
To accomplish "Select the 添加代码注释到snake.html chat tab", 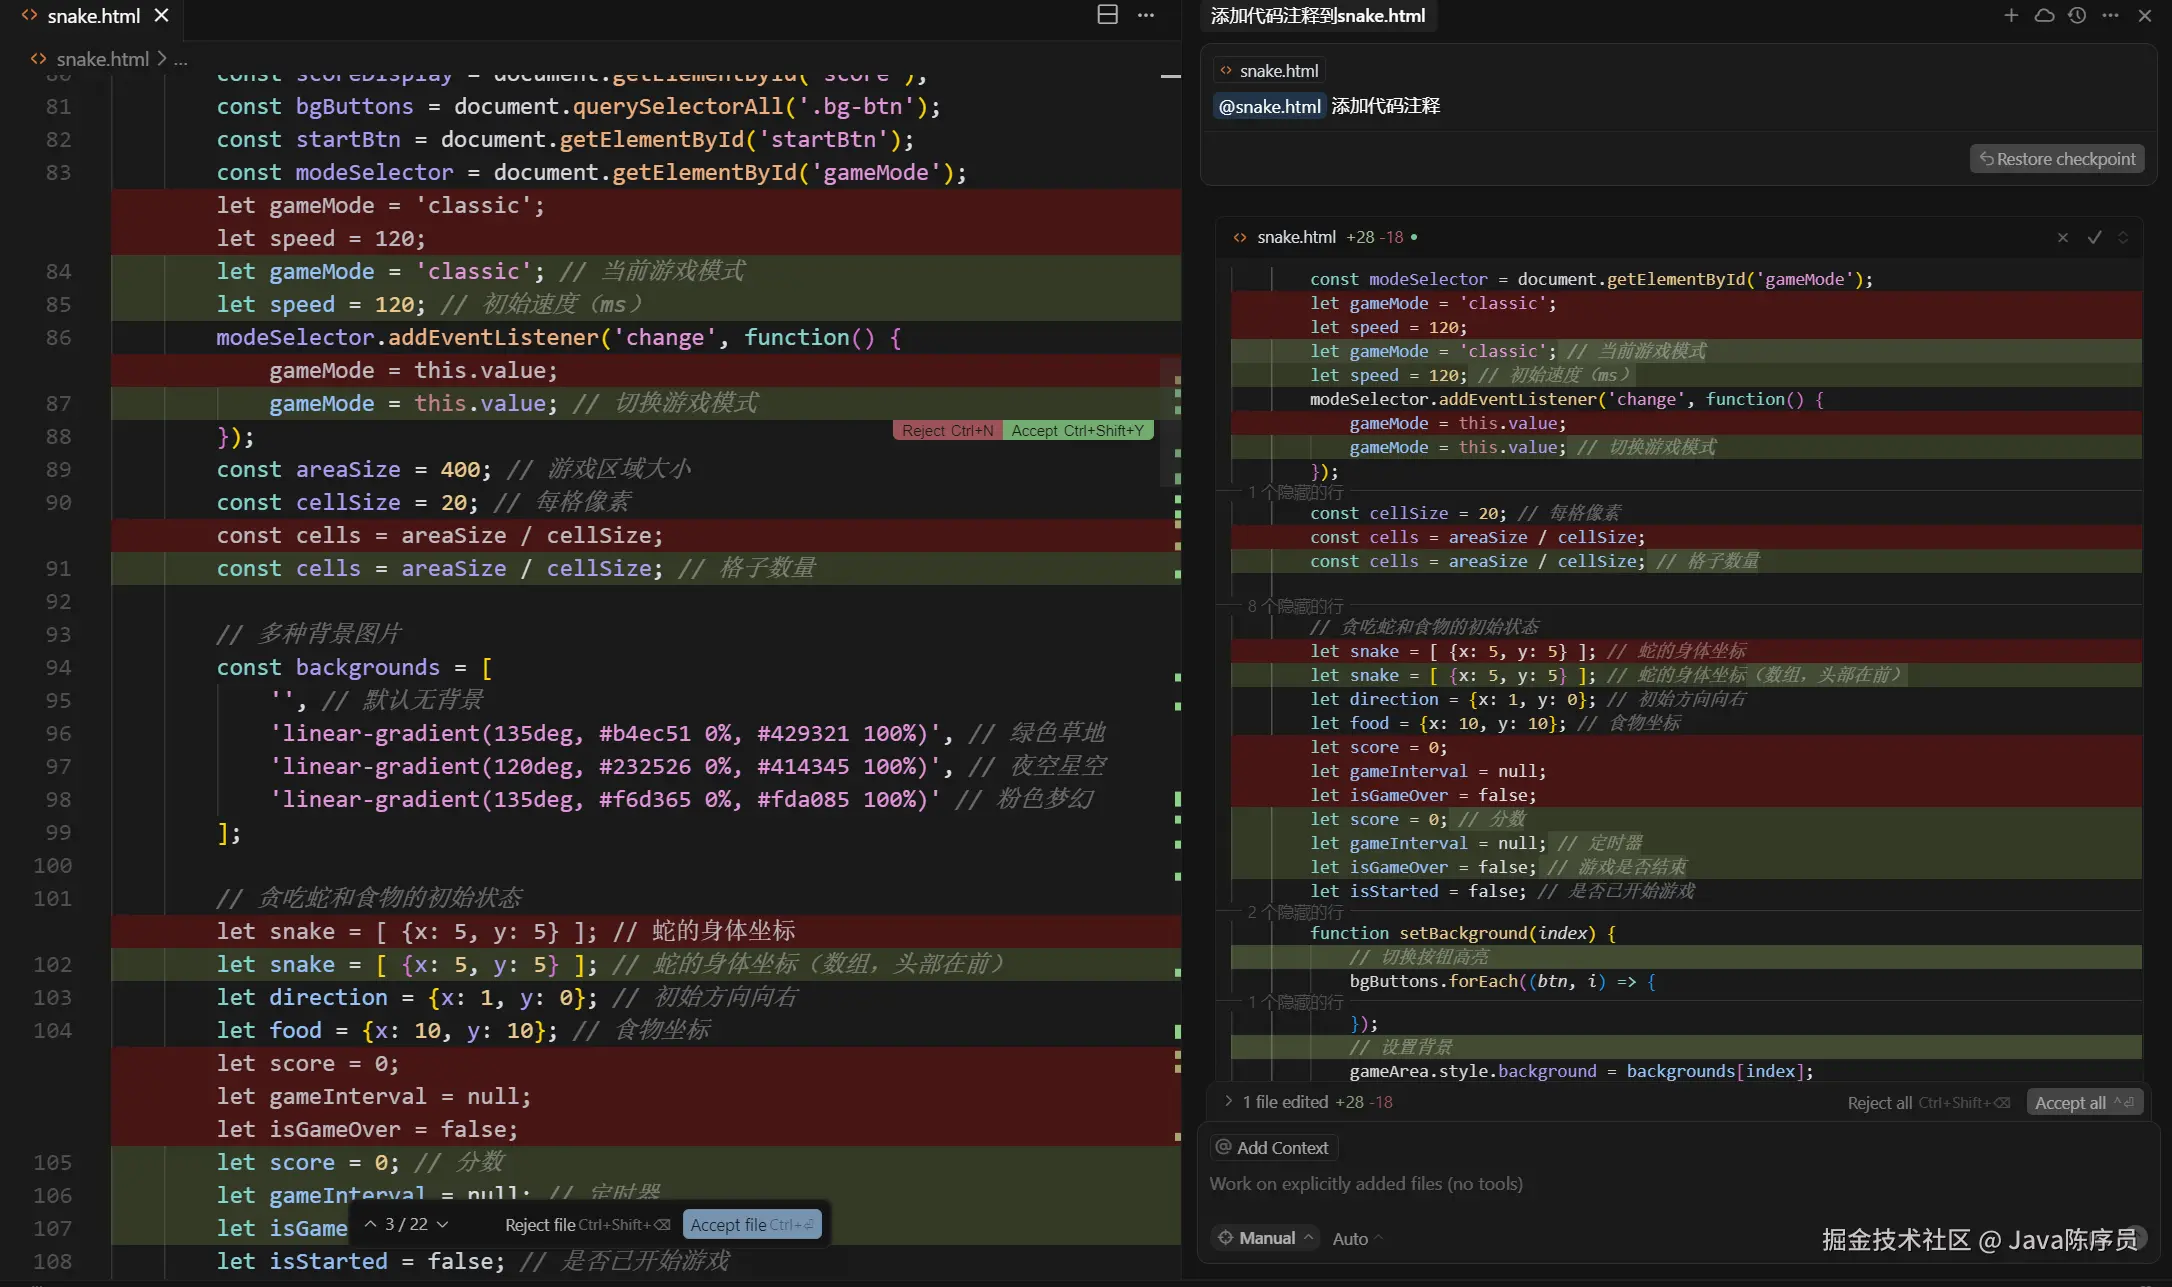I will [x=1317, y=16].
